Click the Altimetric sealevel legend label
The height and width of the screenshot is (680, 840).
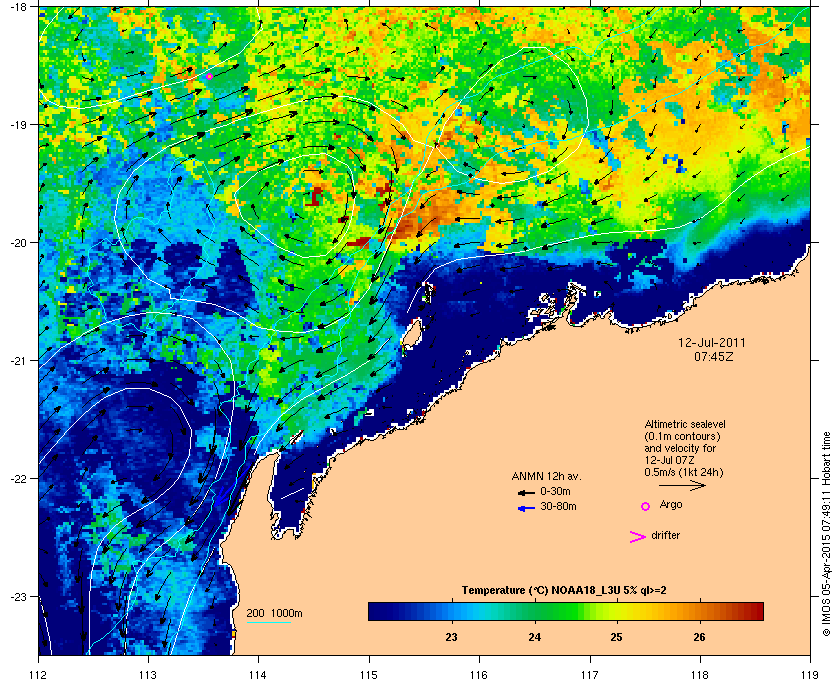pyautogui.click(x=685, y=424)
